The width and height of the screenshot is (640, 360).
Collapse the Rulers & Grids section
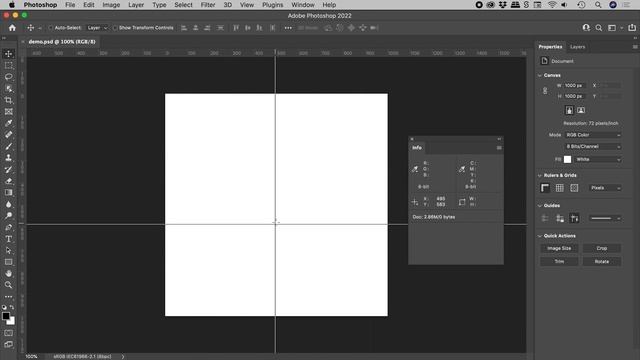[540, 176]
